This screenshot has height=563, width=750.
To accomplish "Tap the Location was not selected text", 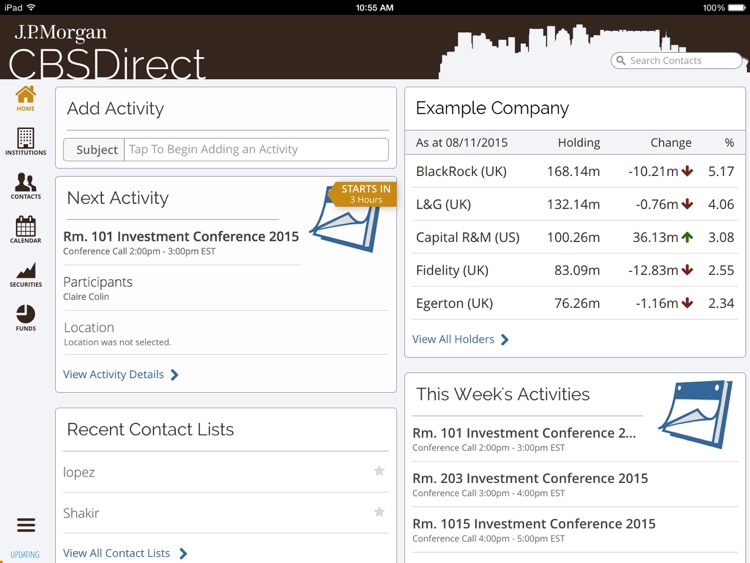I will [x=117, y=342].
